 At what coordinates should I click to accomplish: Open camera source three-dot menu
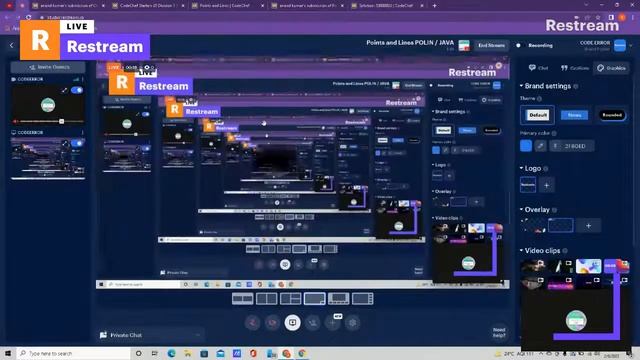(82, 79)
